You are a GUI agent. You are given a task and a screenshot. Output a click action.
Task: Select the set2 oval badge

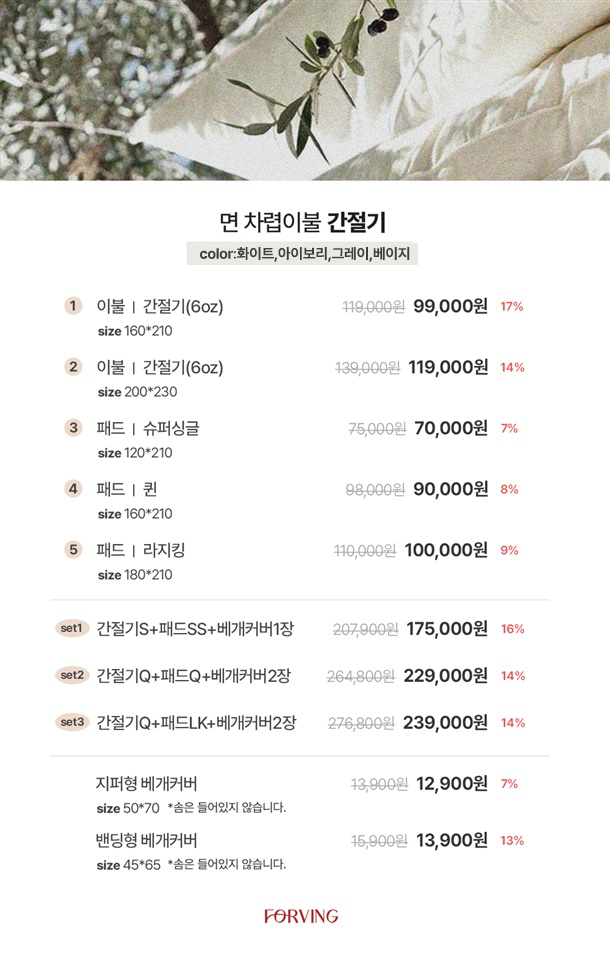tap(72, 675)
